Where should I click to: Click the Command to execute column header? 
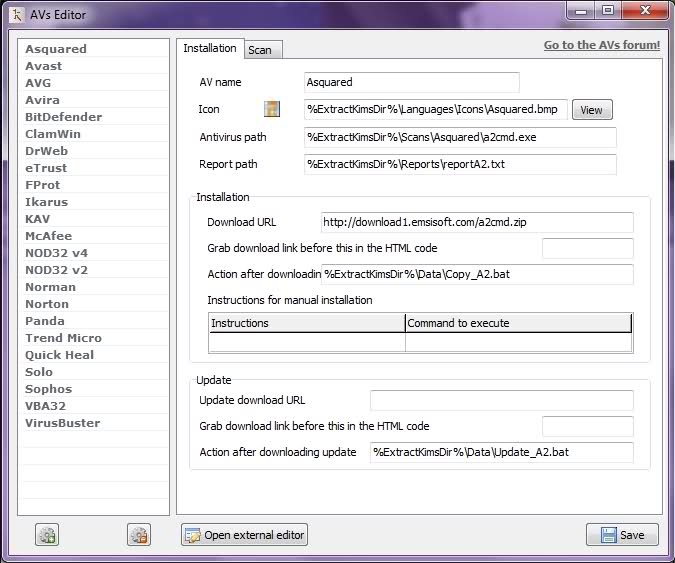pyautogui.click(x=518, y=323)
